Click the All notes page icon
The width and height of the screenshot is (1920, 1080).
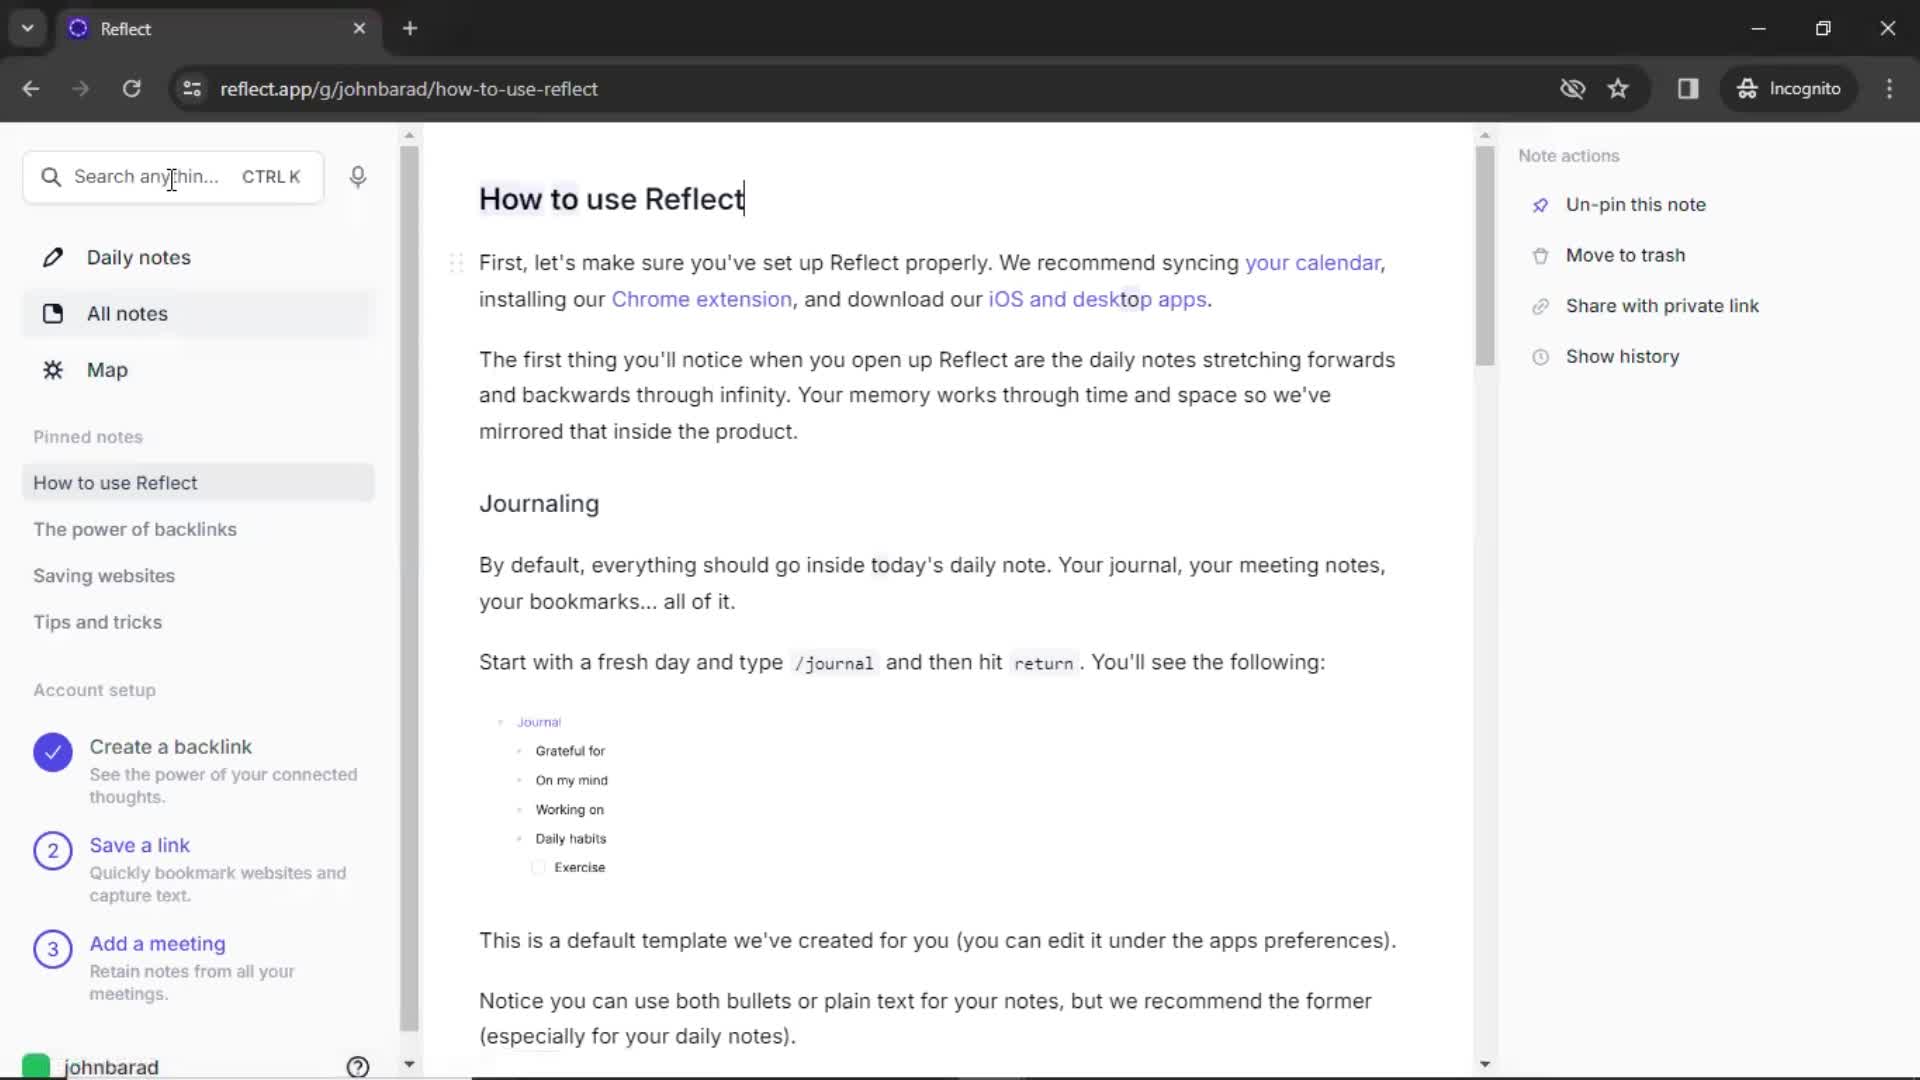coord(53,314)
